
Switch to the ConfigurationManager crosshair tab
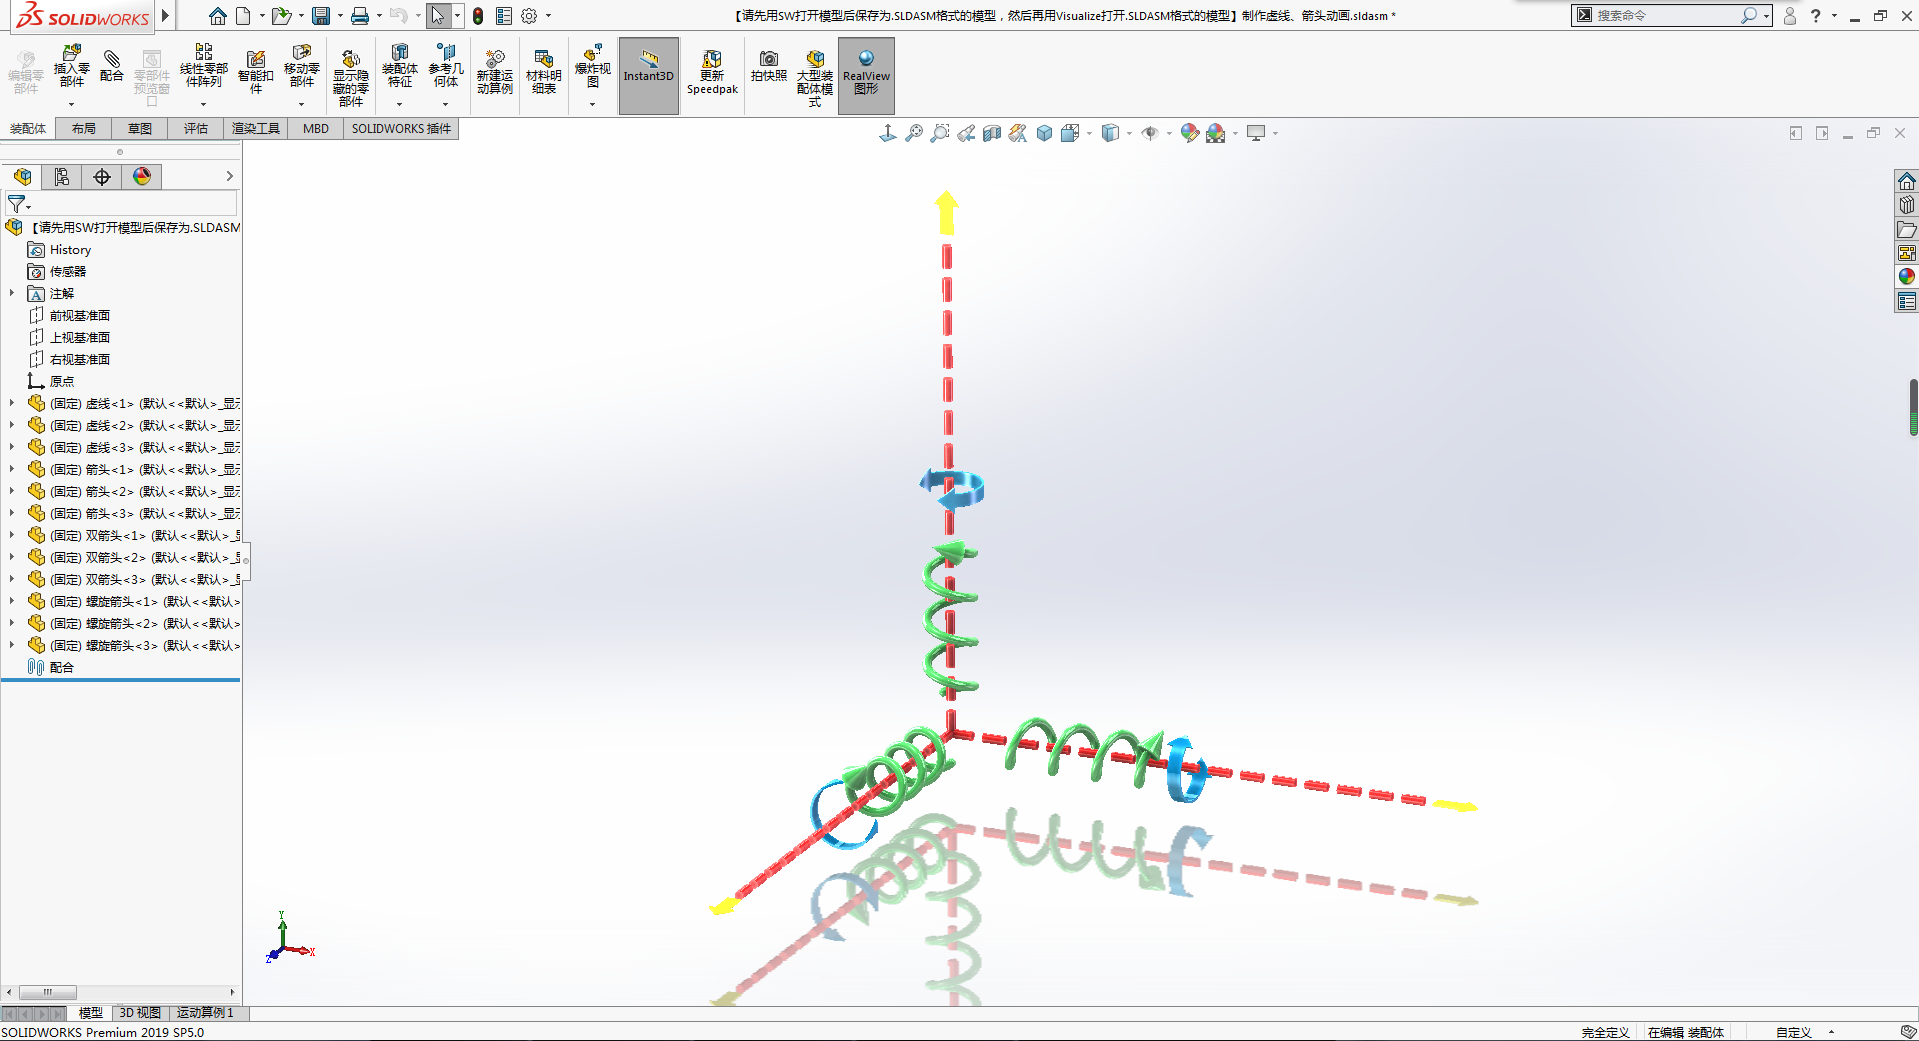102,177
